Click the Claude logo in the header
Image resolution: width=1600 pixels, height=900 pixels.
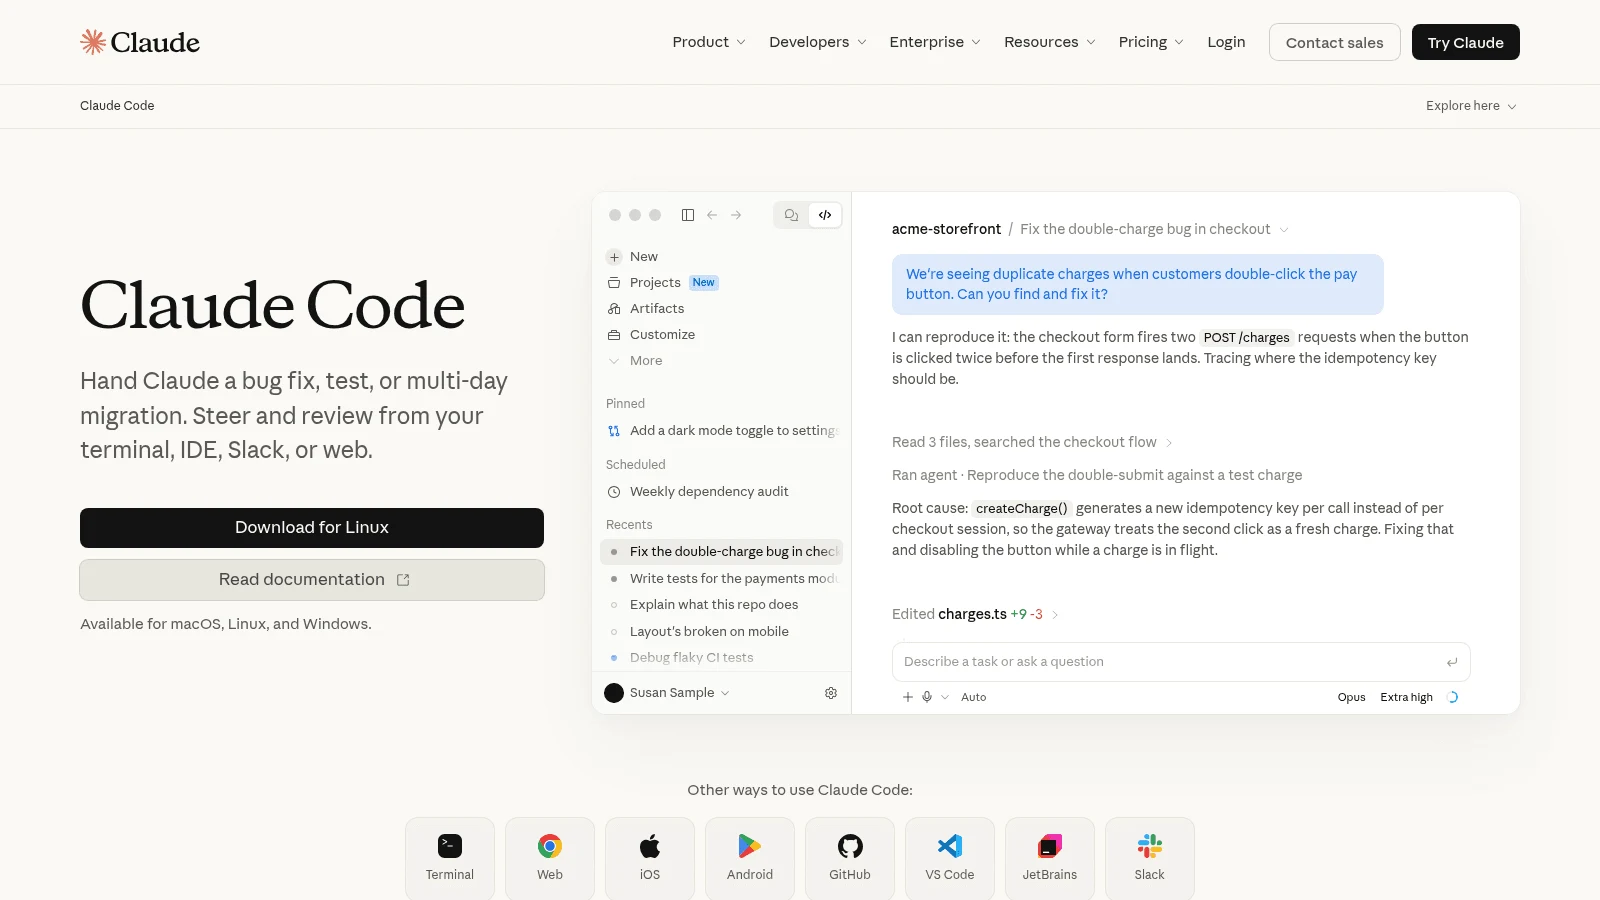(140, 42)
